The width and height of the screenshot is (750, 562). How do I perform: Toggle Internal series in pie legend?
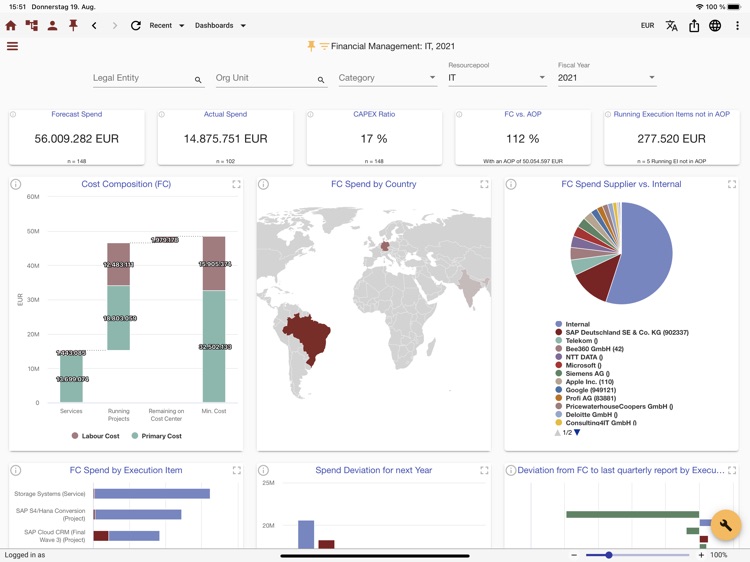[x=573, y=324]
